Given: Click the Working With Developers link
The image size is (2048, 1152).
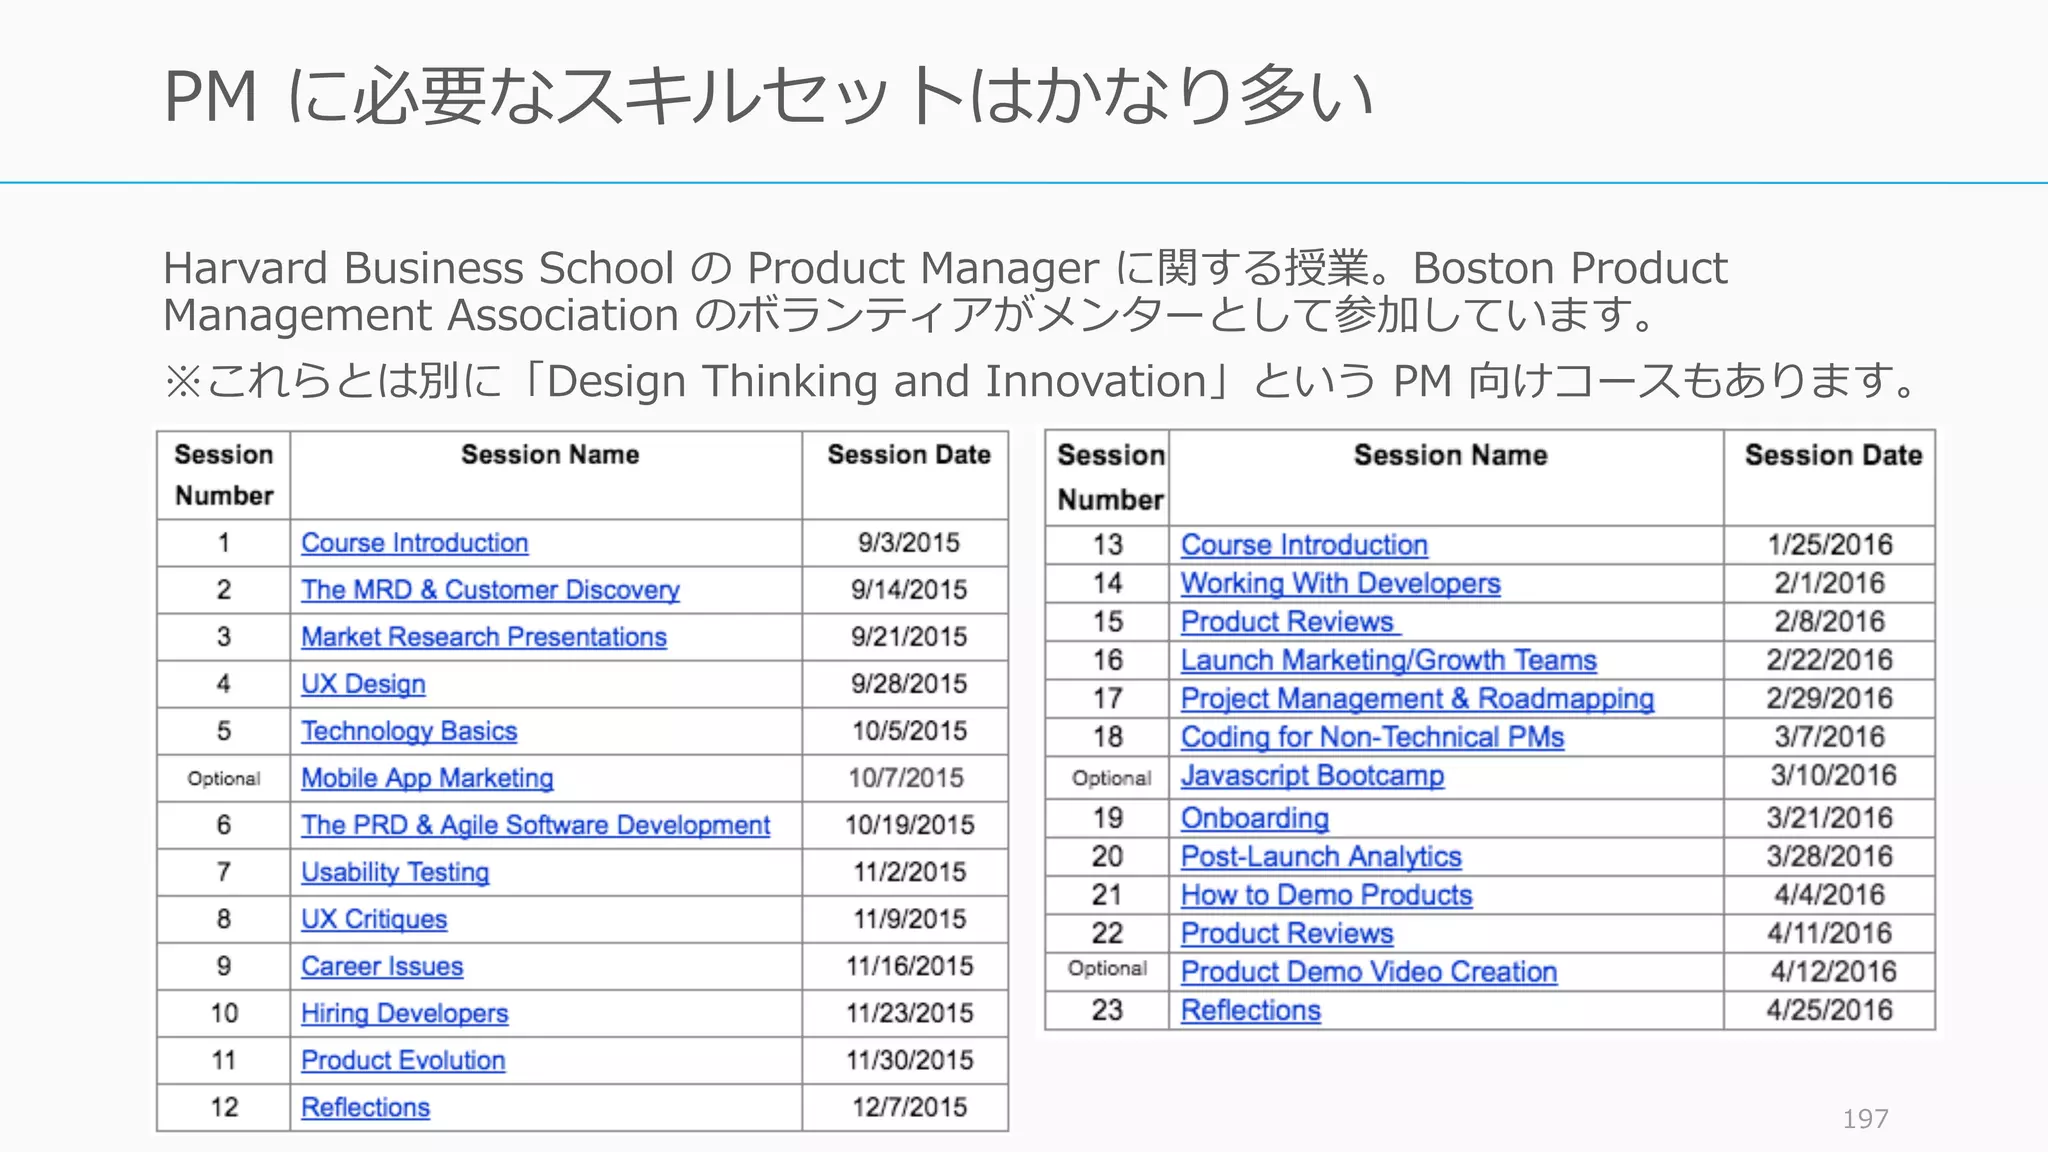Looking at the screenshot, I should pos(1340,583).
